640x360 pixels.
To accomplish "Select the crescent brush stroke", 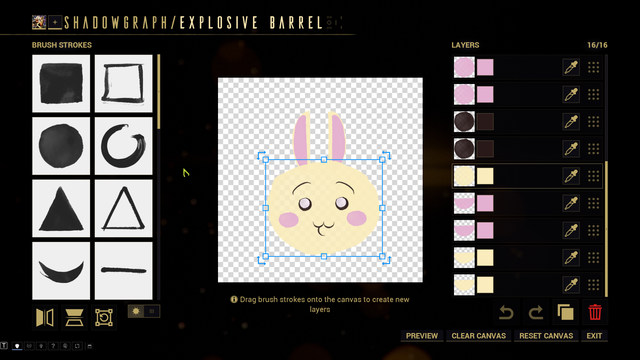I will tap(61, 271).
